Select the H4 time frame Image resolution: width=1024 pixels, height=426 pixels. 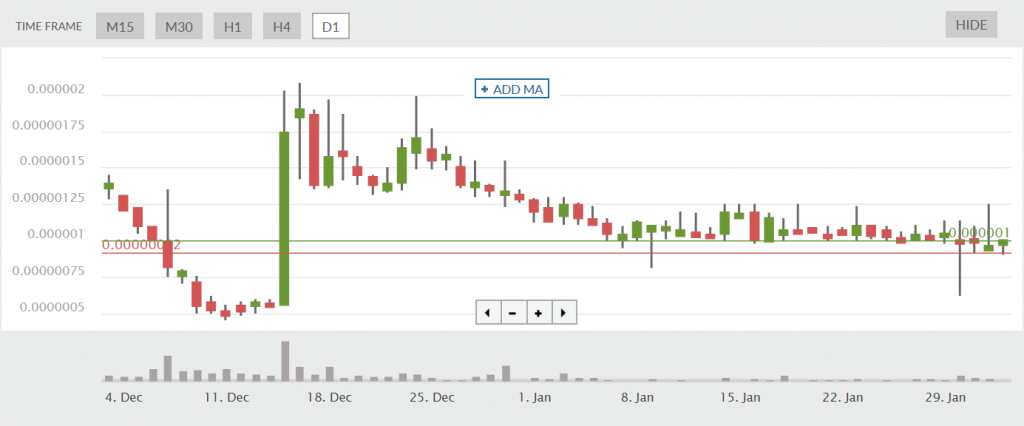281,27
